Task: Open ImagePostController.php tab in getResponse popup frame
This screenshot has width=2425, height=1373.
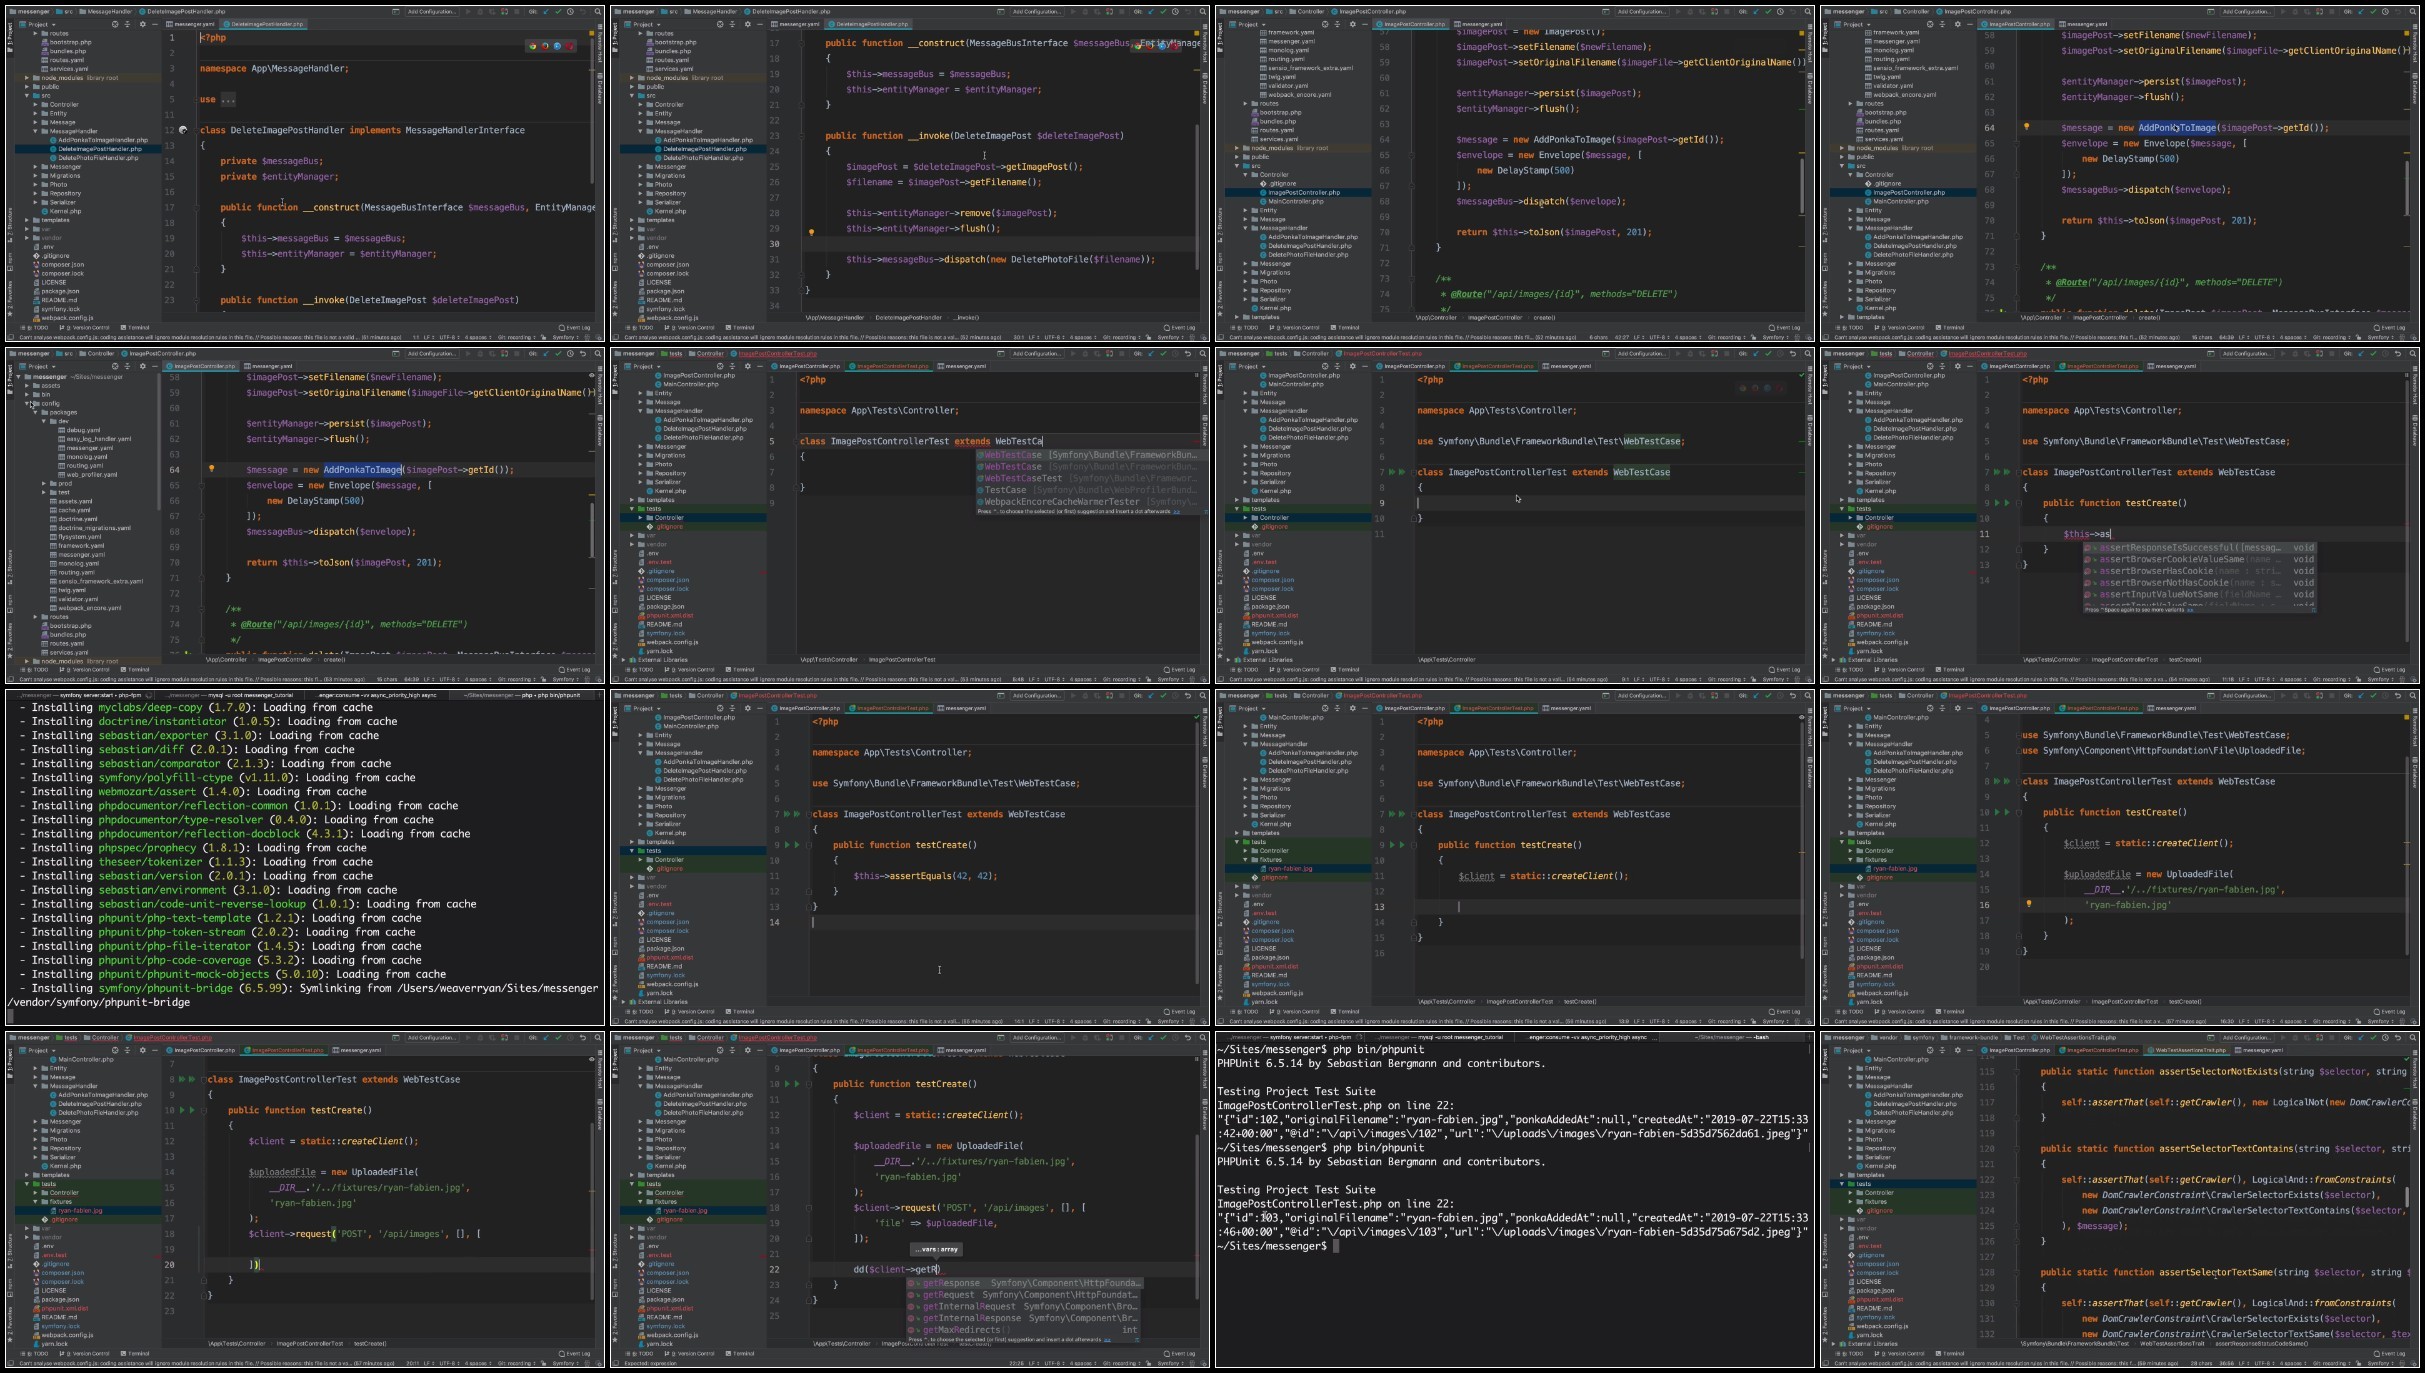Action: [806, 1050]
